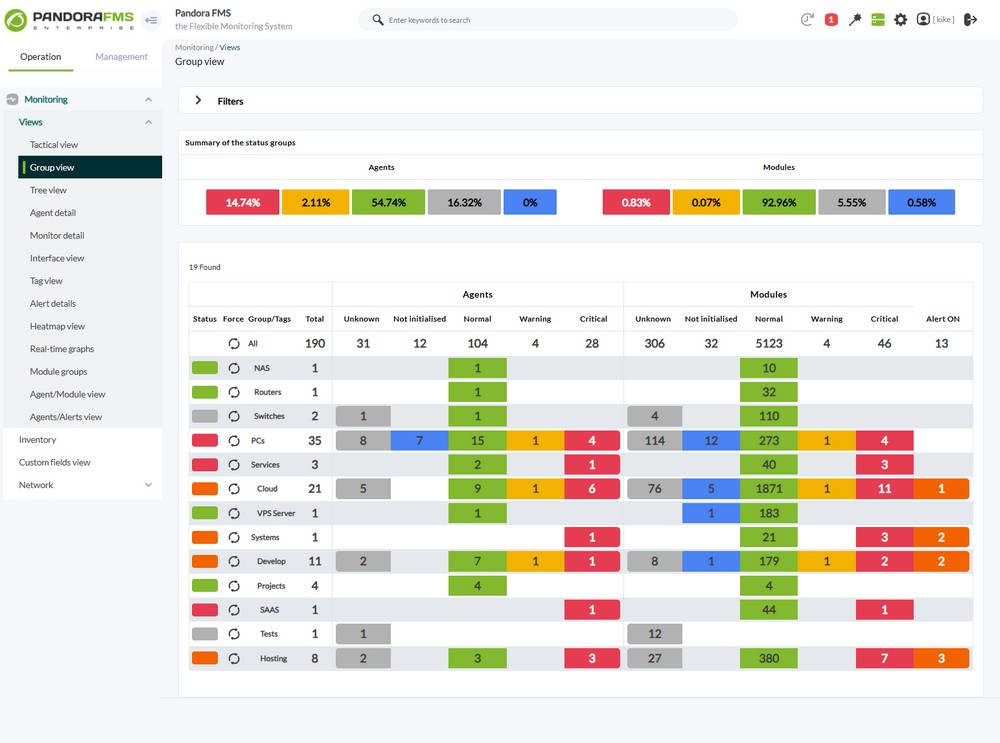The width and height of the screenshot is (1000, 743).
Task: Force refresh the PCs group
Action: [234, 441]
